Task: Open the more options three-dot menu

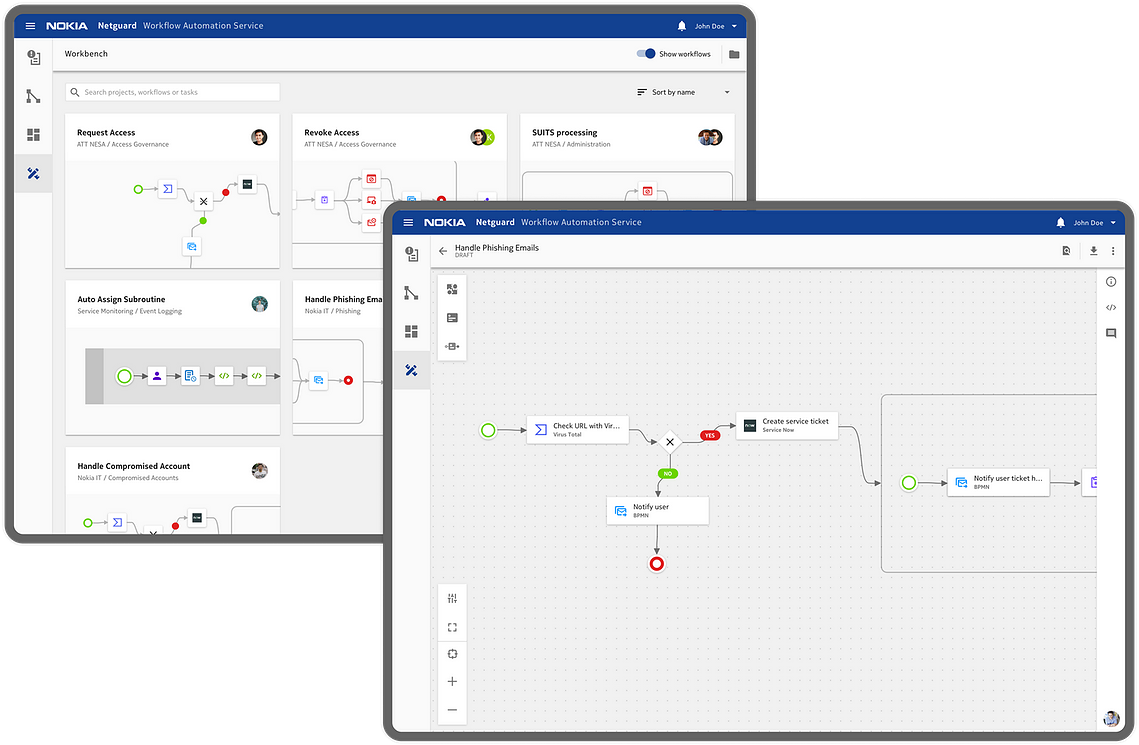Action: pyautogui.click(x=1113, y=251)
